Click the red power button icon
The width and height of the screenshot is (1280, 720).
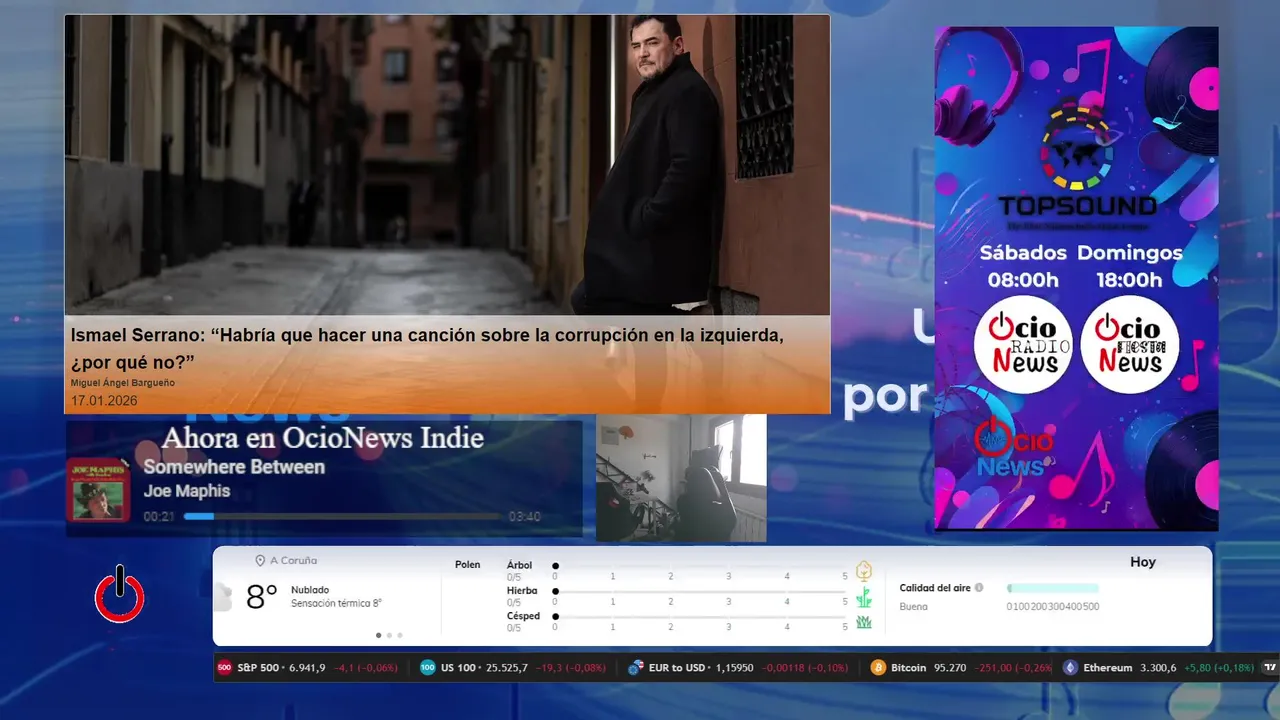120,595
